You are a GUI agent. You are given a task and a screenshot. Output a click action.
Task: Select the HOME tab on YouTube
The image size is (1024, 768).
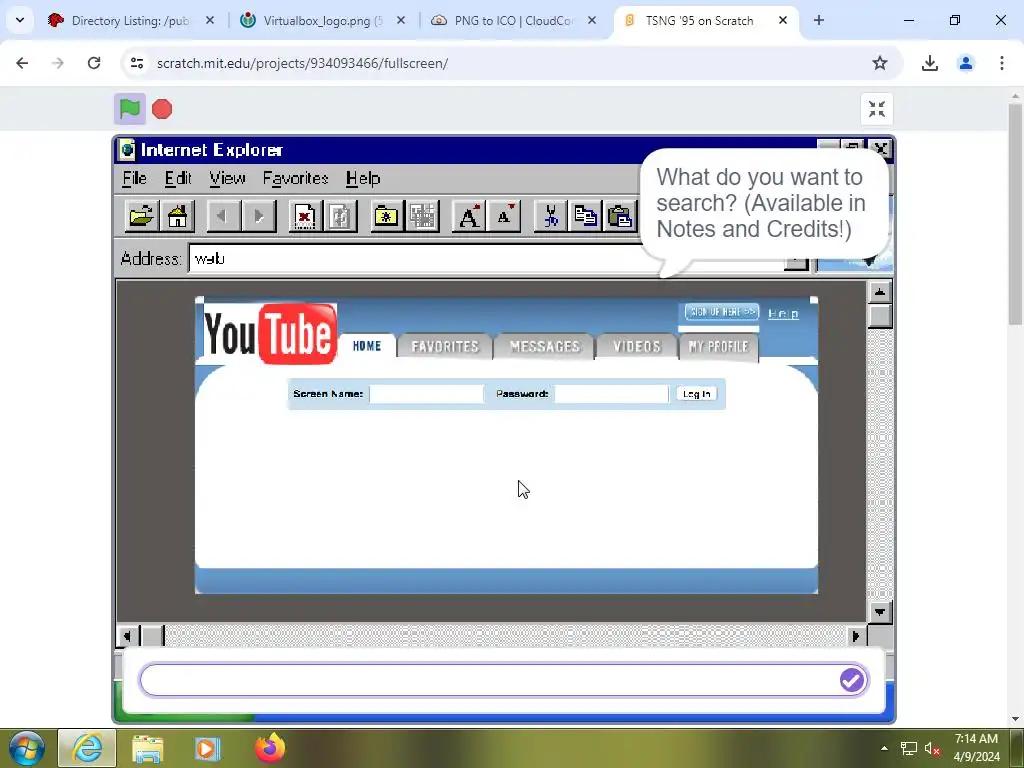[367, 346]
